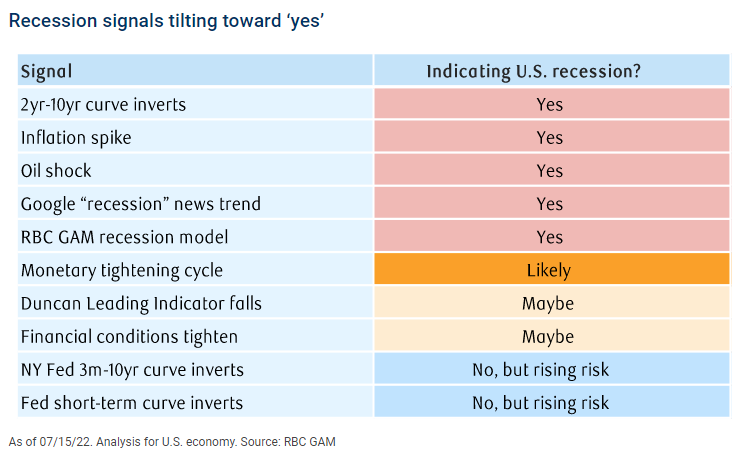Select the 'RBC GAM recession model' cell
Image resolution: width=742 pixels, height=460 pixels.
coord(125,237)
